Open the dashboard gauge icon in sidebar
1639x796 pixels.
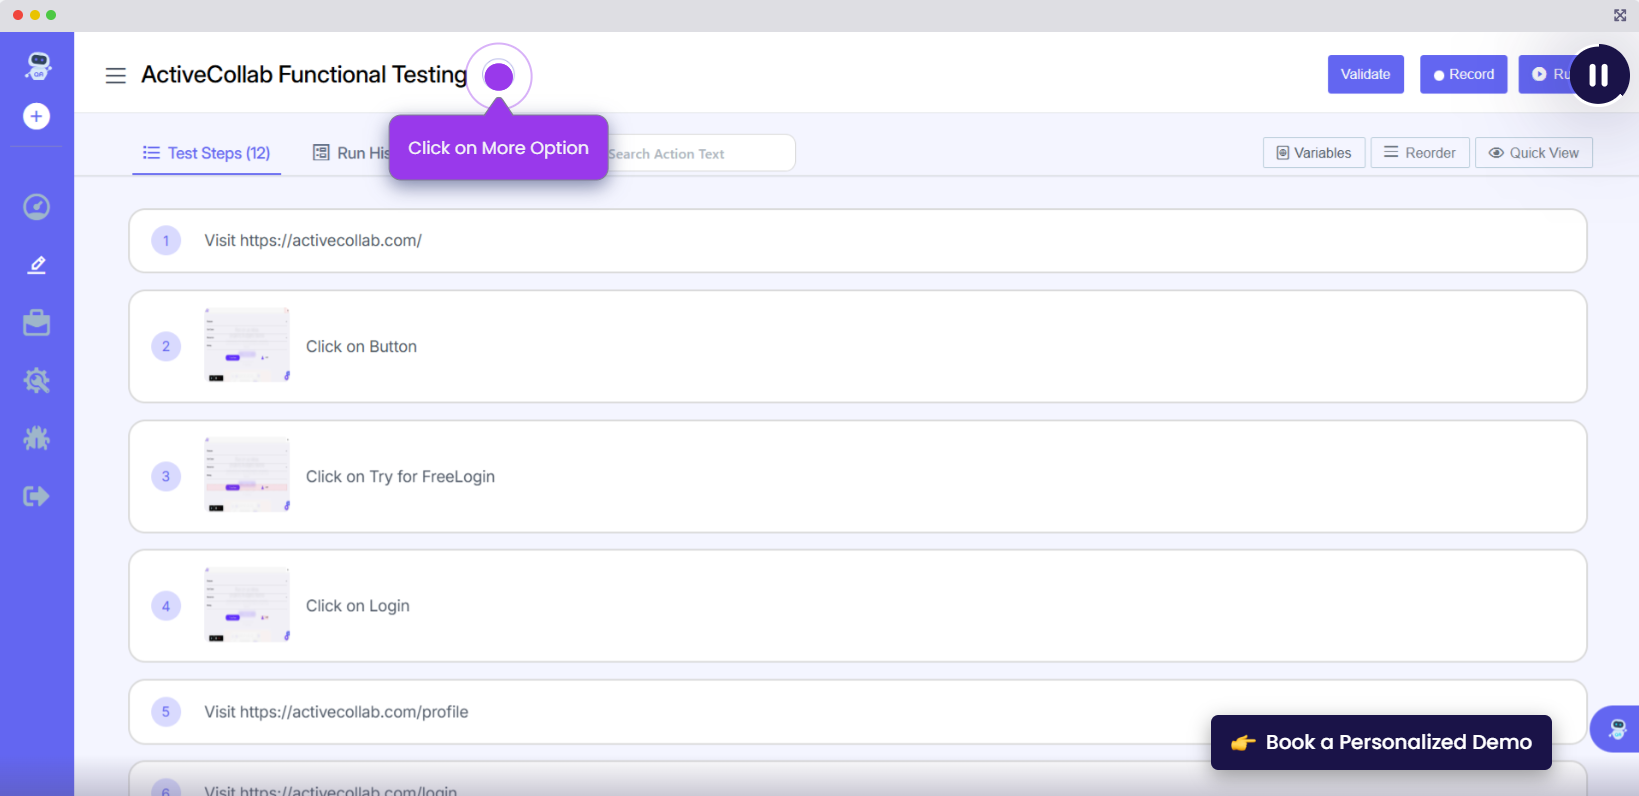[37, 207]
